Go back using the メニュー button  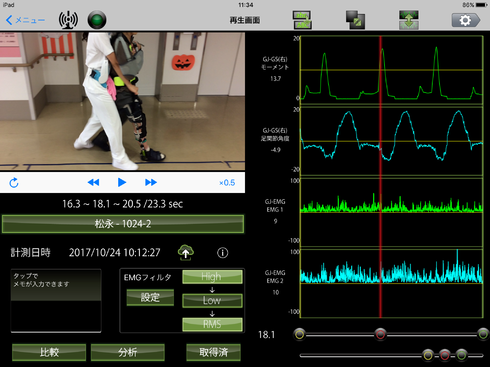tap(25, 20)
